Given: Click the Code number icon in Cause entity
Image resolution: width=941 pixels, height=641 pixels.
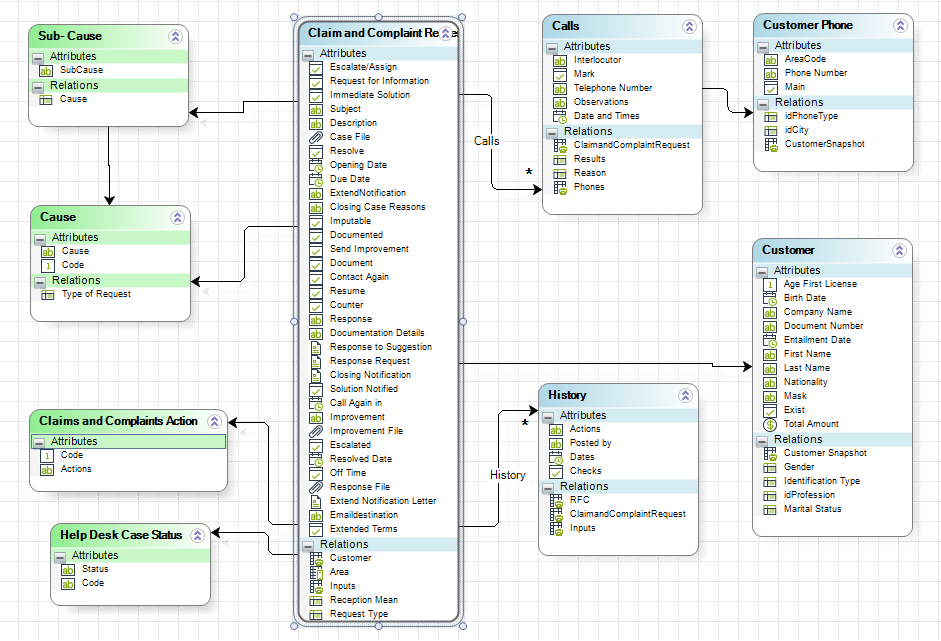Looking at the screenshot, I should (47, 266).
